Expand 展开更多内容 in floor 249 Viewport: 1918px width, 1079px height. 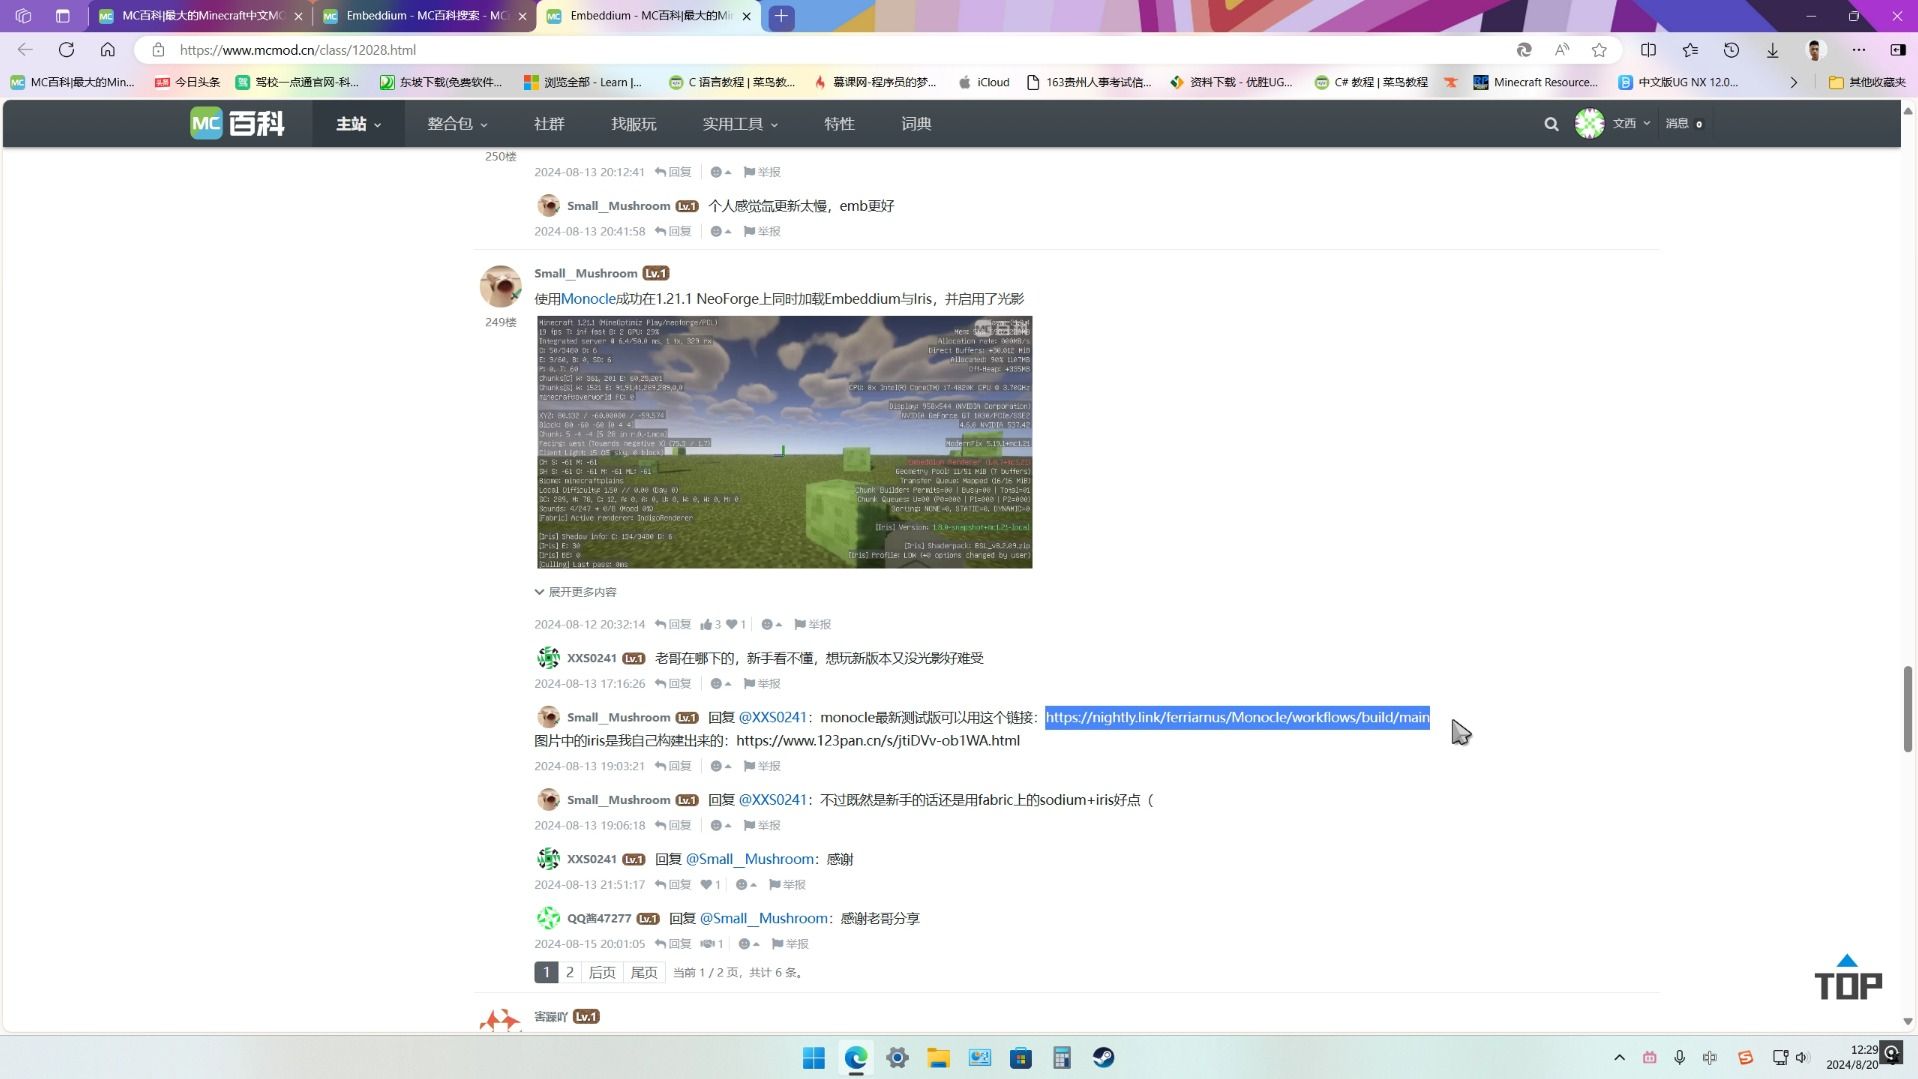pos(576,592)
